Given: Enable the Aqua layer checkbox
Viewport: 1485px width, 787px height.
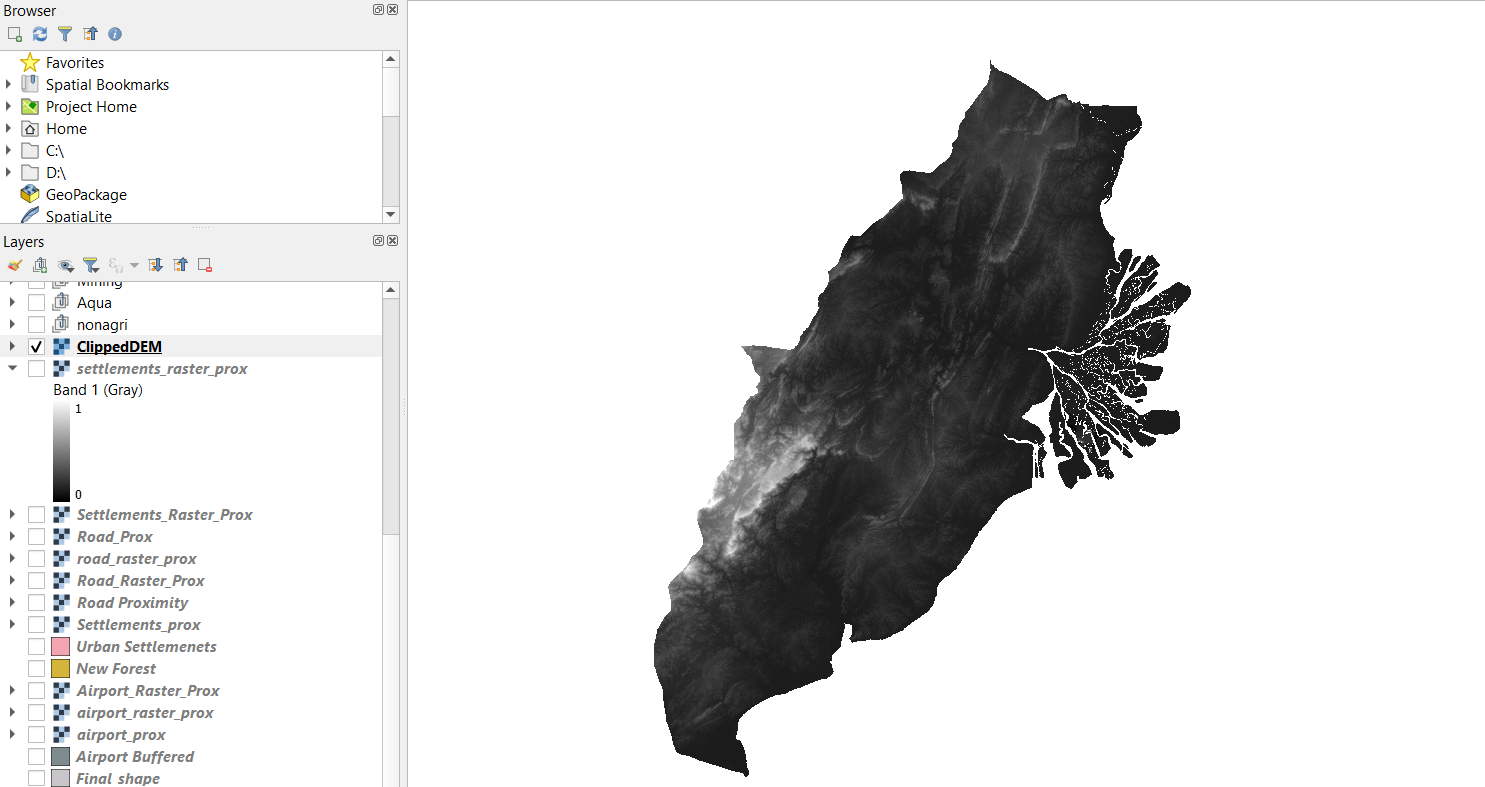Looking at the screenshot, I should click(x=37, y=303).
